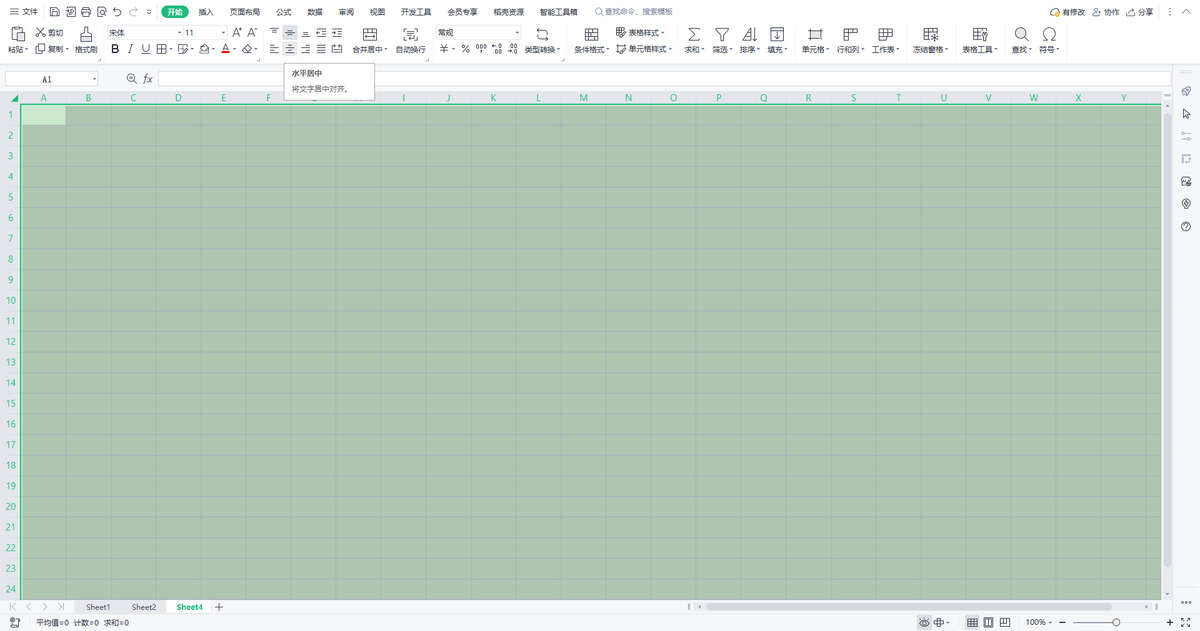The image size is (1200, 631).
Task: Open the 插入 (Insert) ribbon tab
Action: point(206,12)
